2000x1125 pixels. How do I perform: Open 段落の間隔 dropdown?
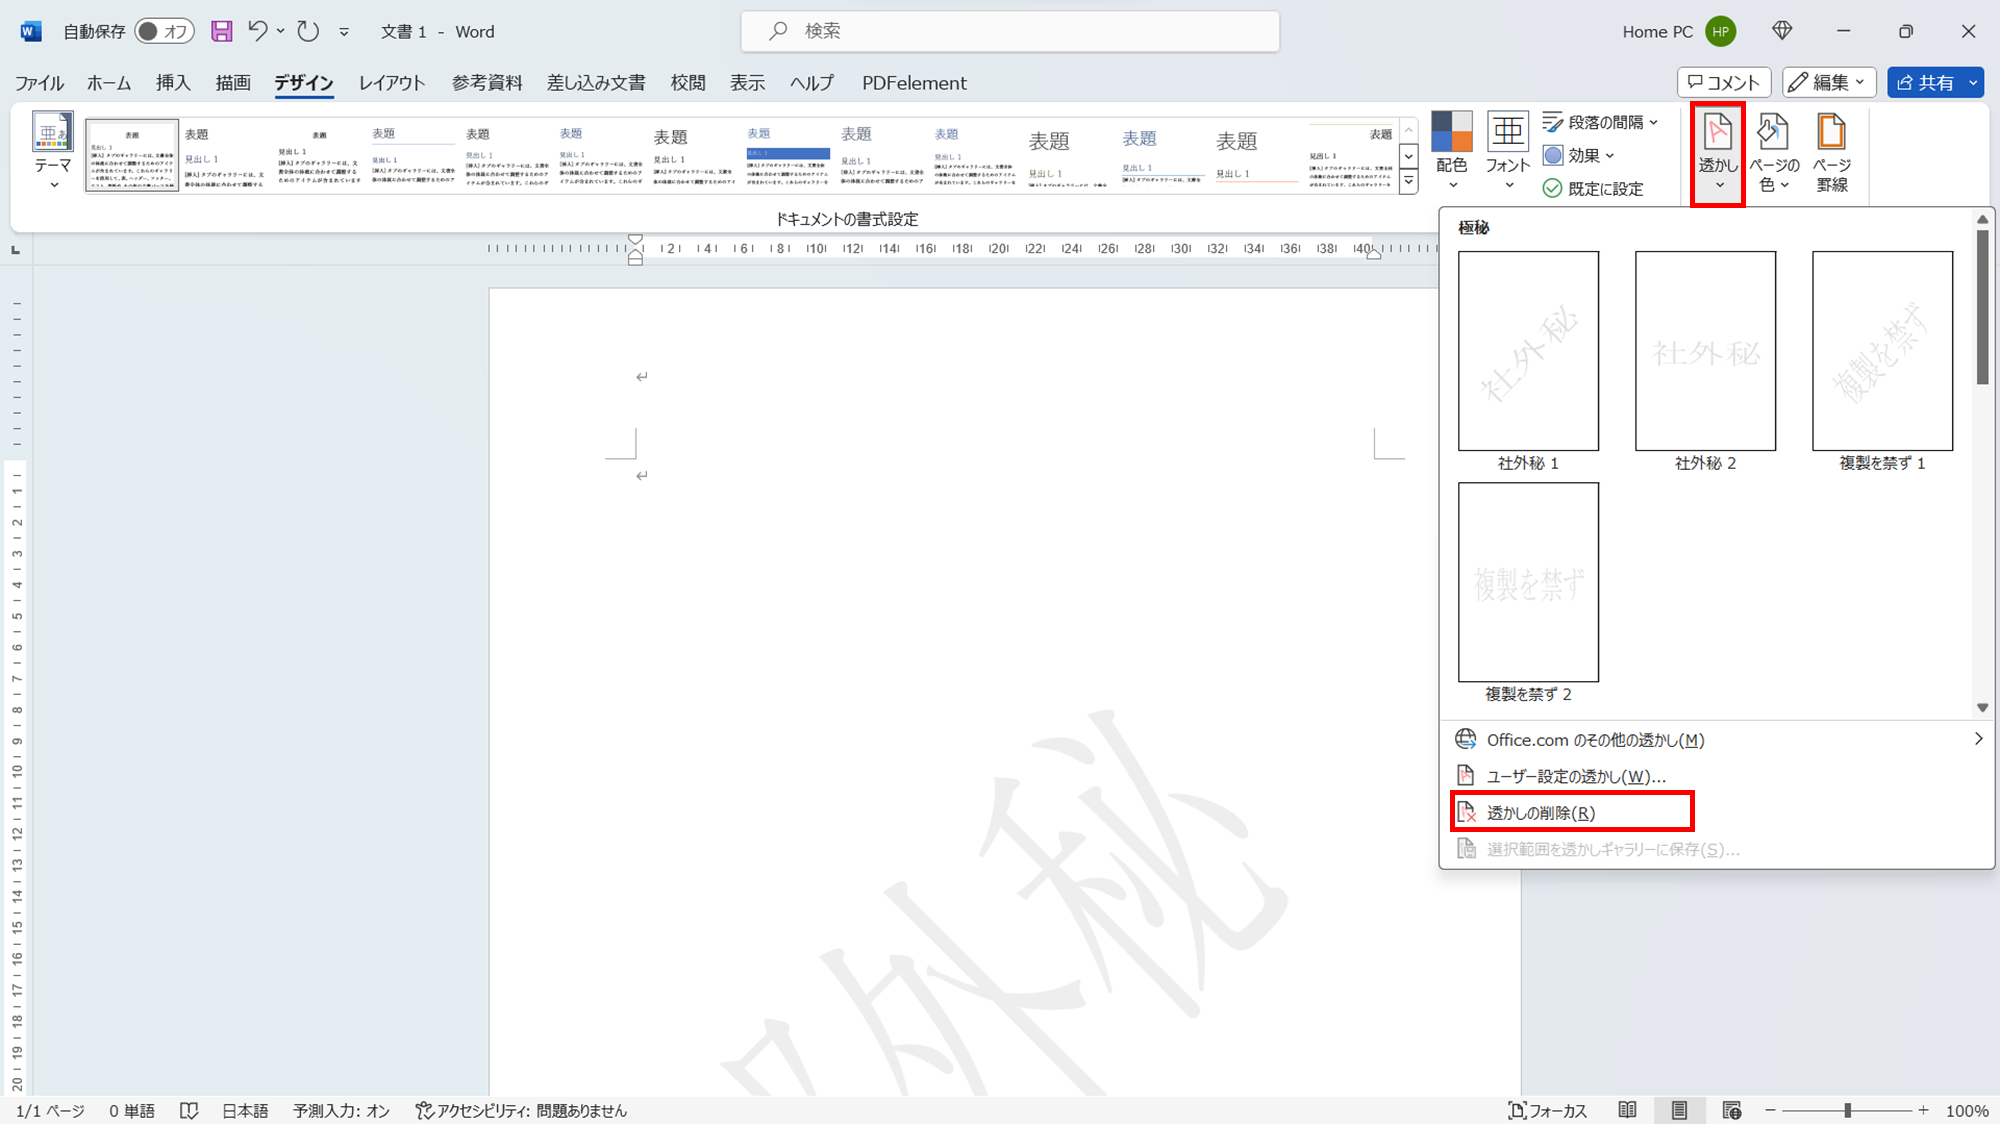[1601, 122]
